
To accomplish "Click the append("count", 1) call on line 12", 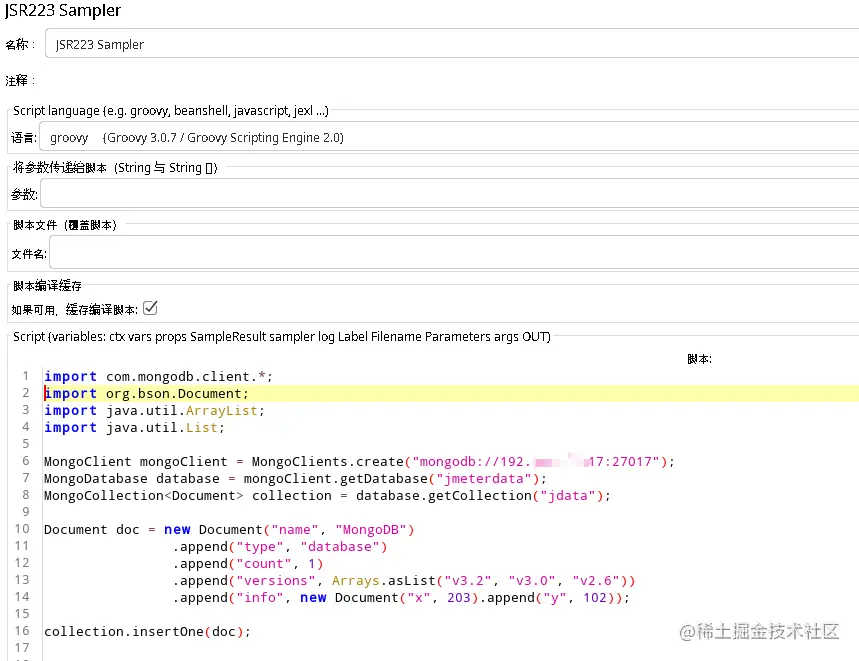I will coord(247,563).
